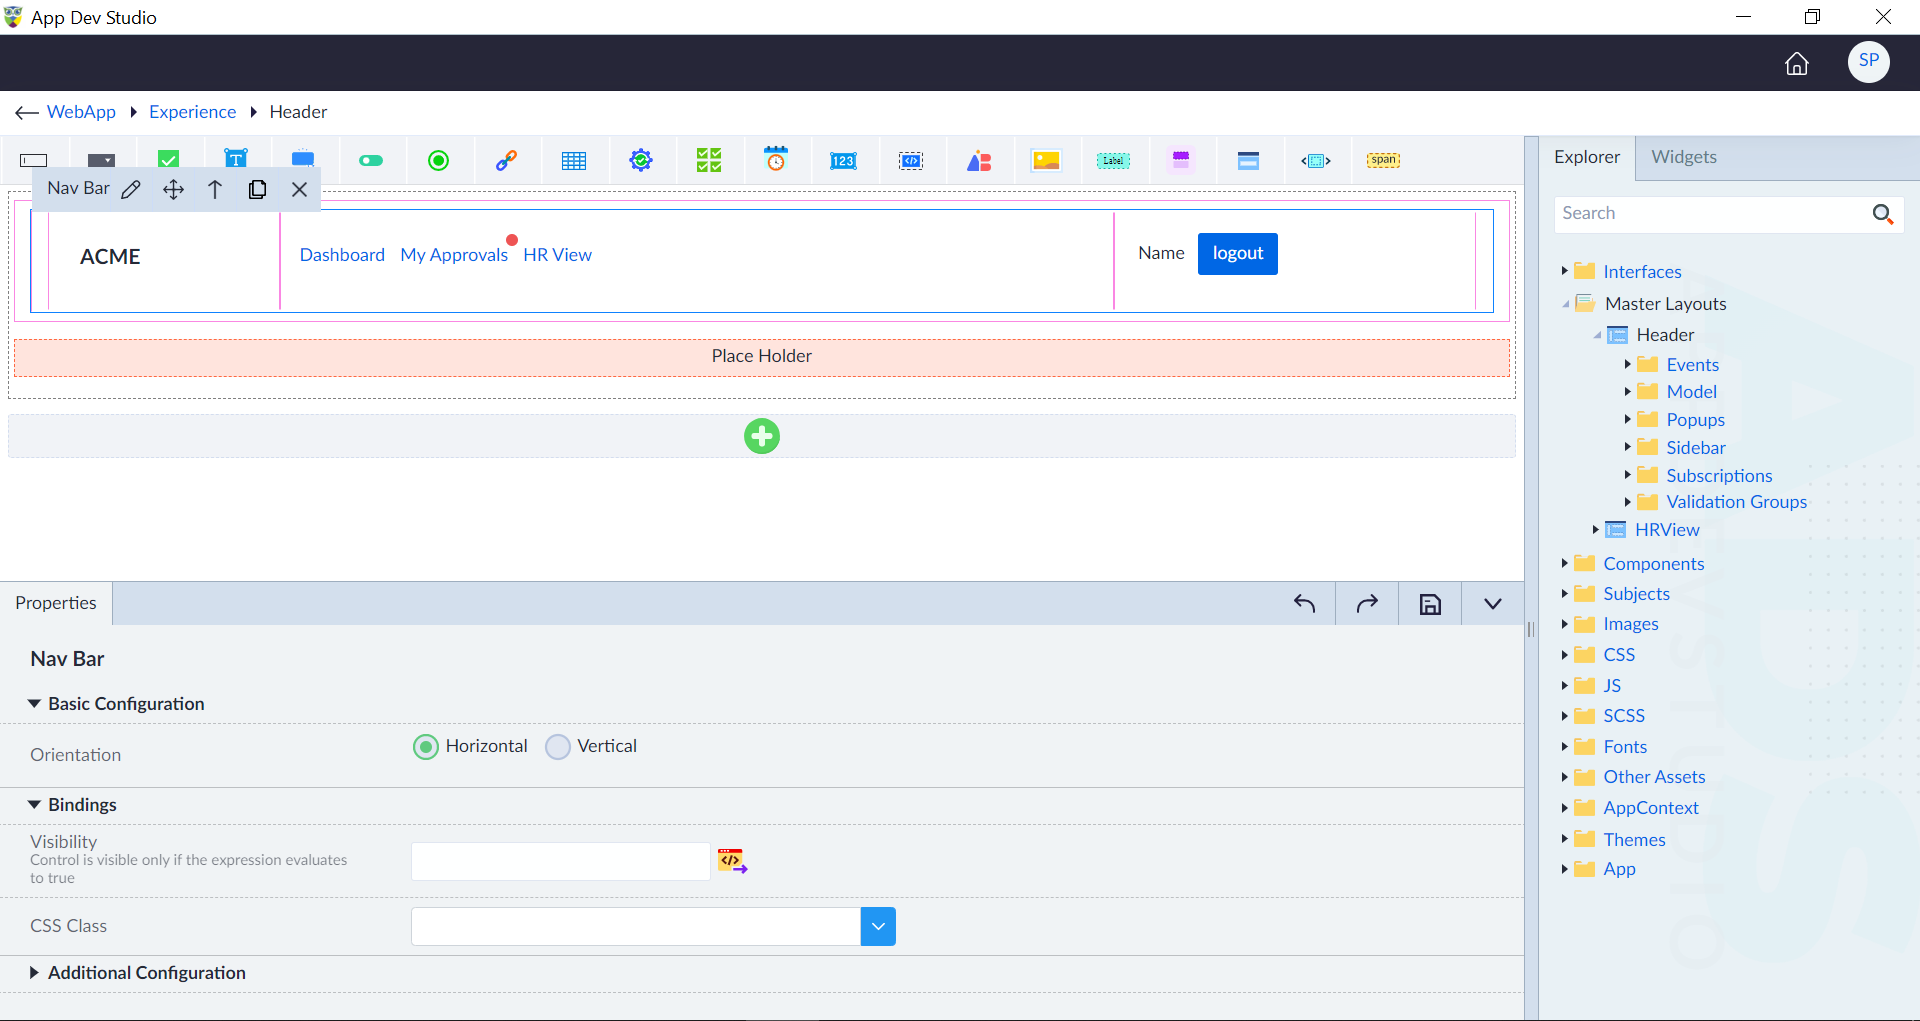
Task: Select the checkbox group widget icon
Action: coord(709,160)
